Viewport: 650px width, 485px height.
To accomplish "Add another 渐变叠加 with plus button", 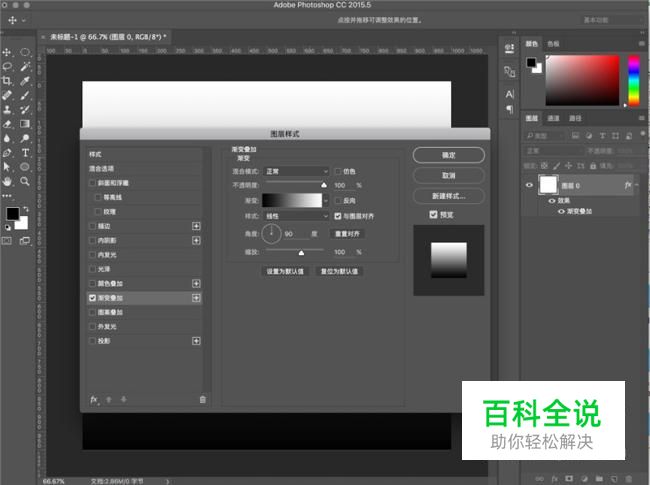I will click(196, 298).
